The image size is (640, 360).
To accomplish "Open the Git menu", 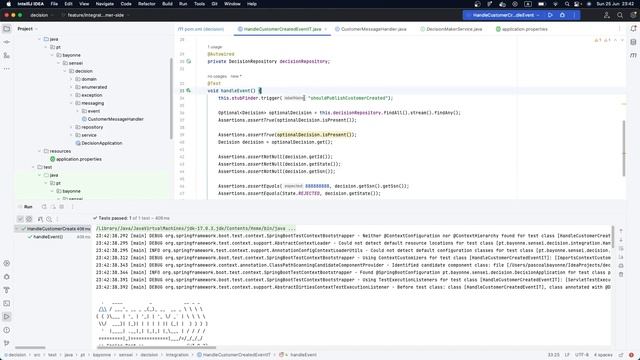I will click(214, 4).
